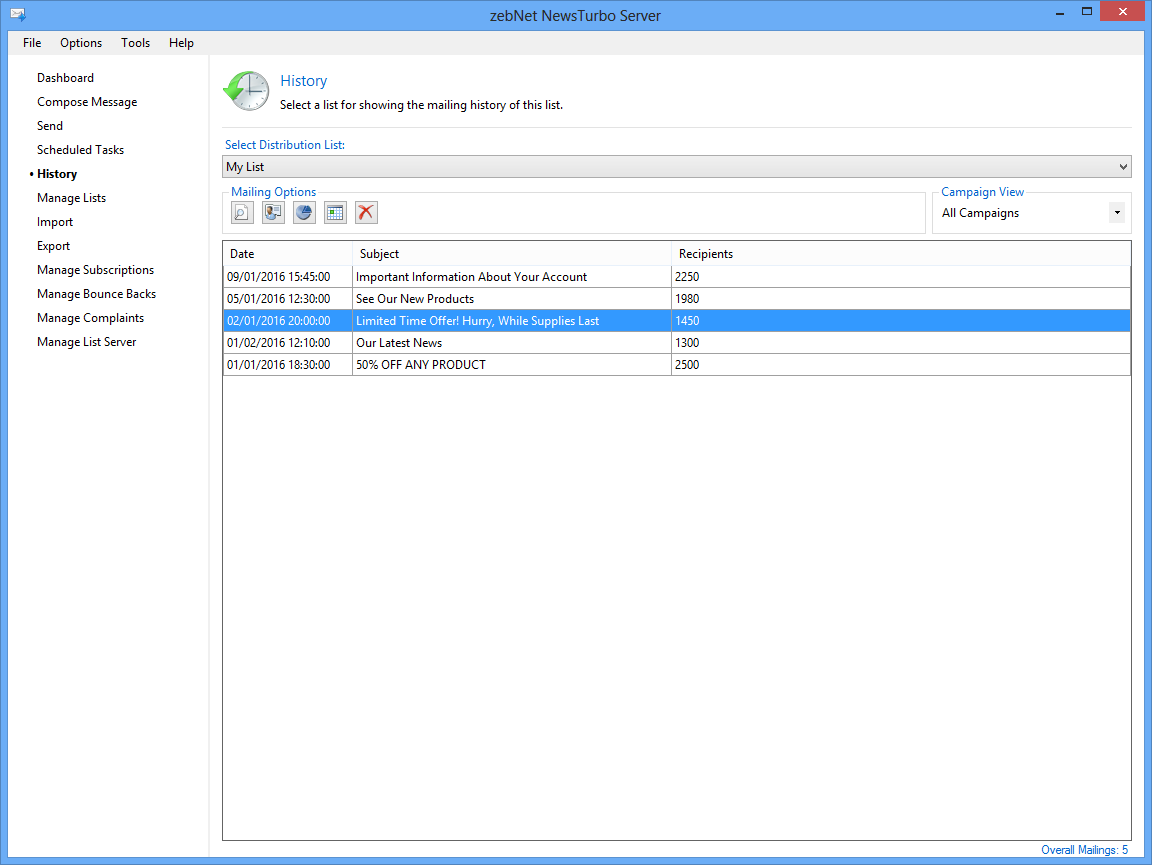Navigate to Manage Bounce Backs
Screen dimensions: 1152x865
point(96,294)
